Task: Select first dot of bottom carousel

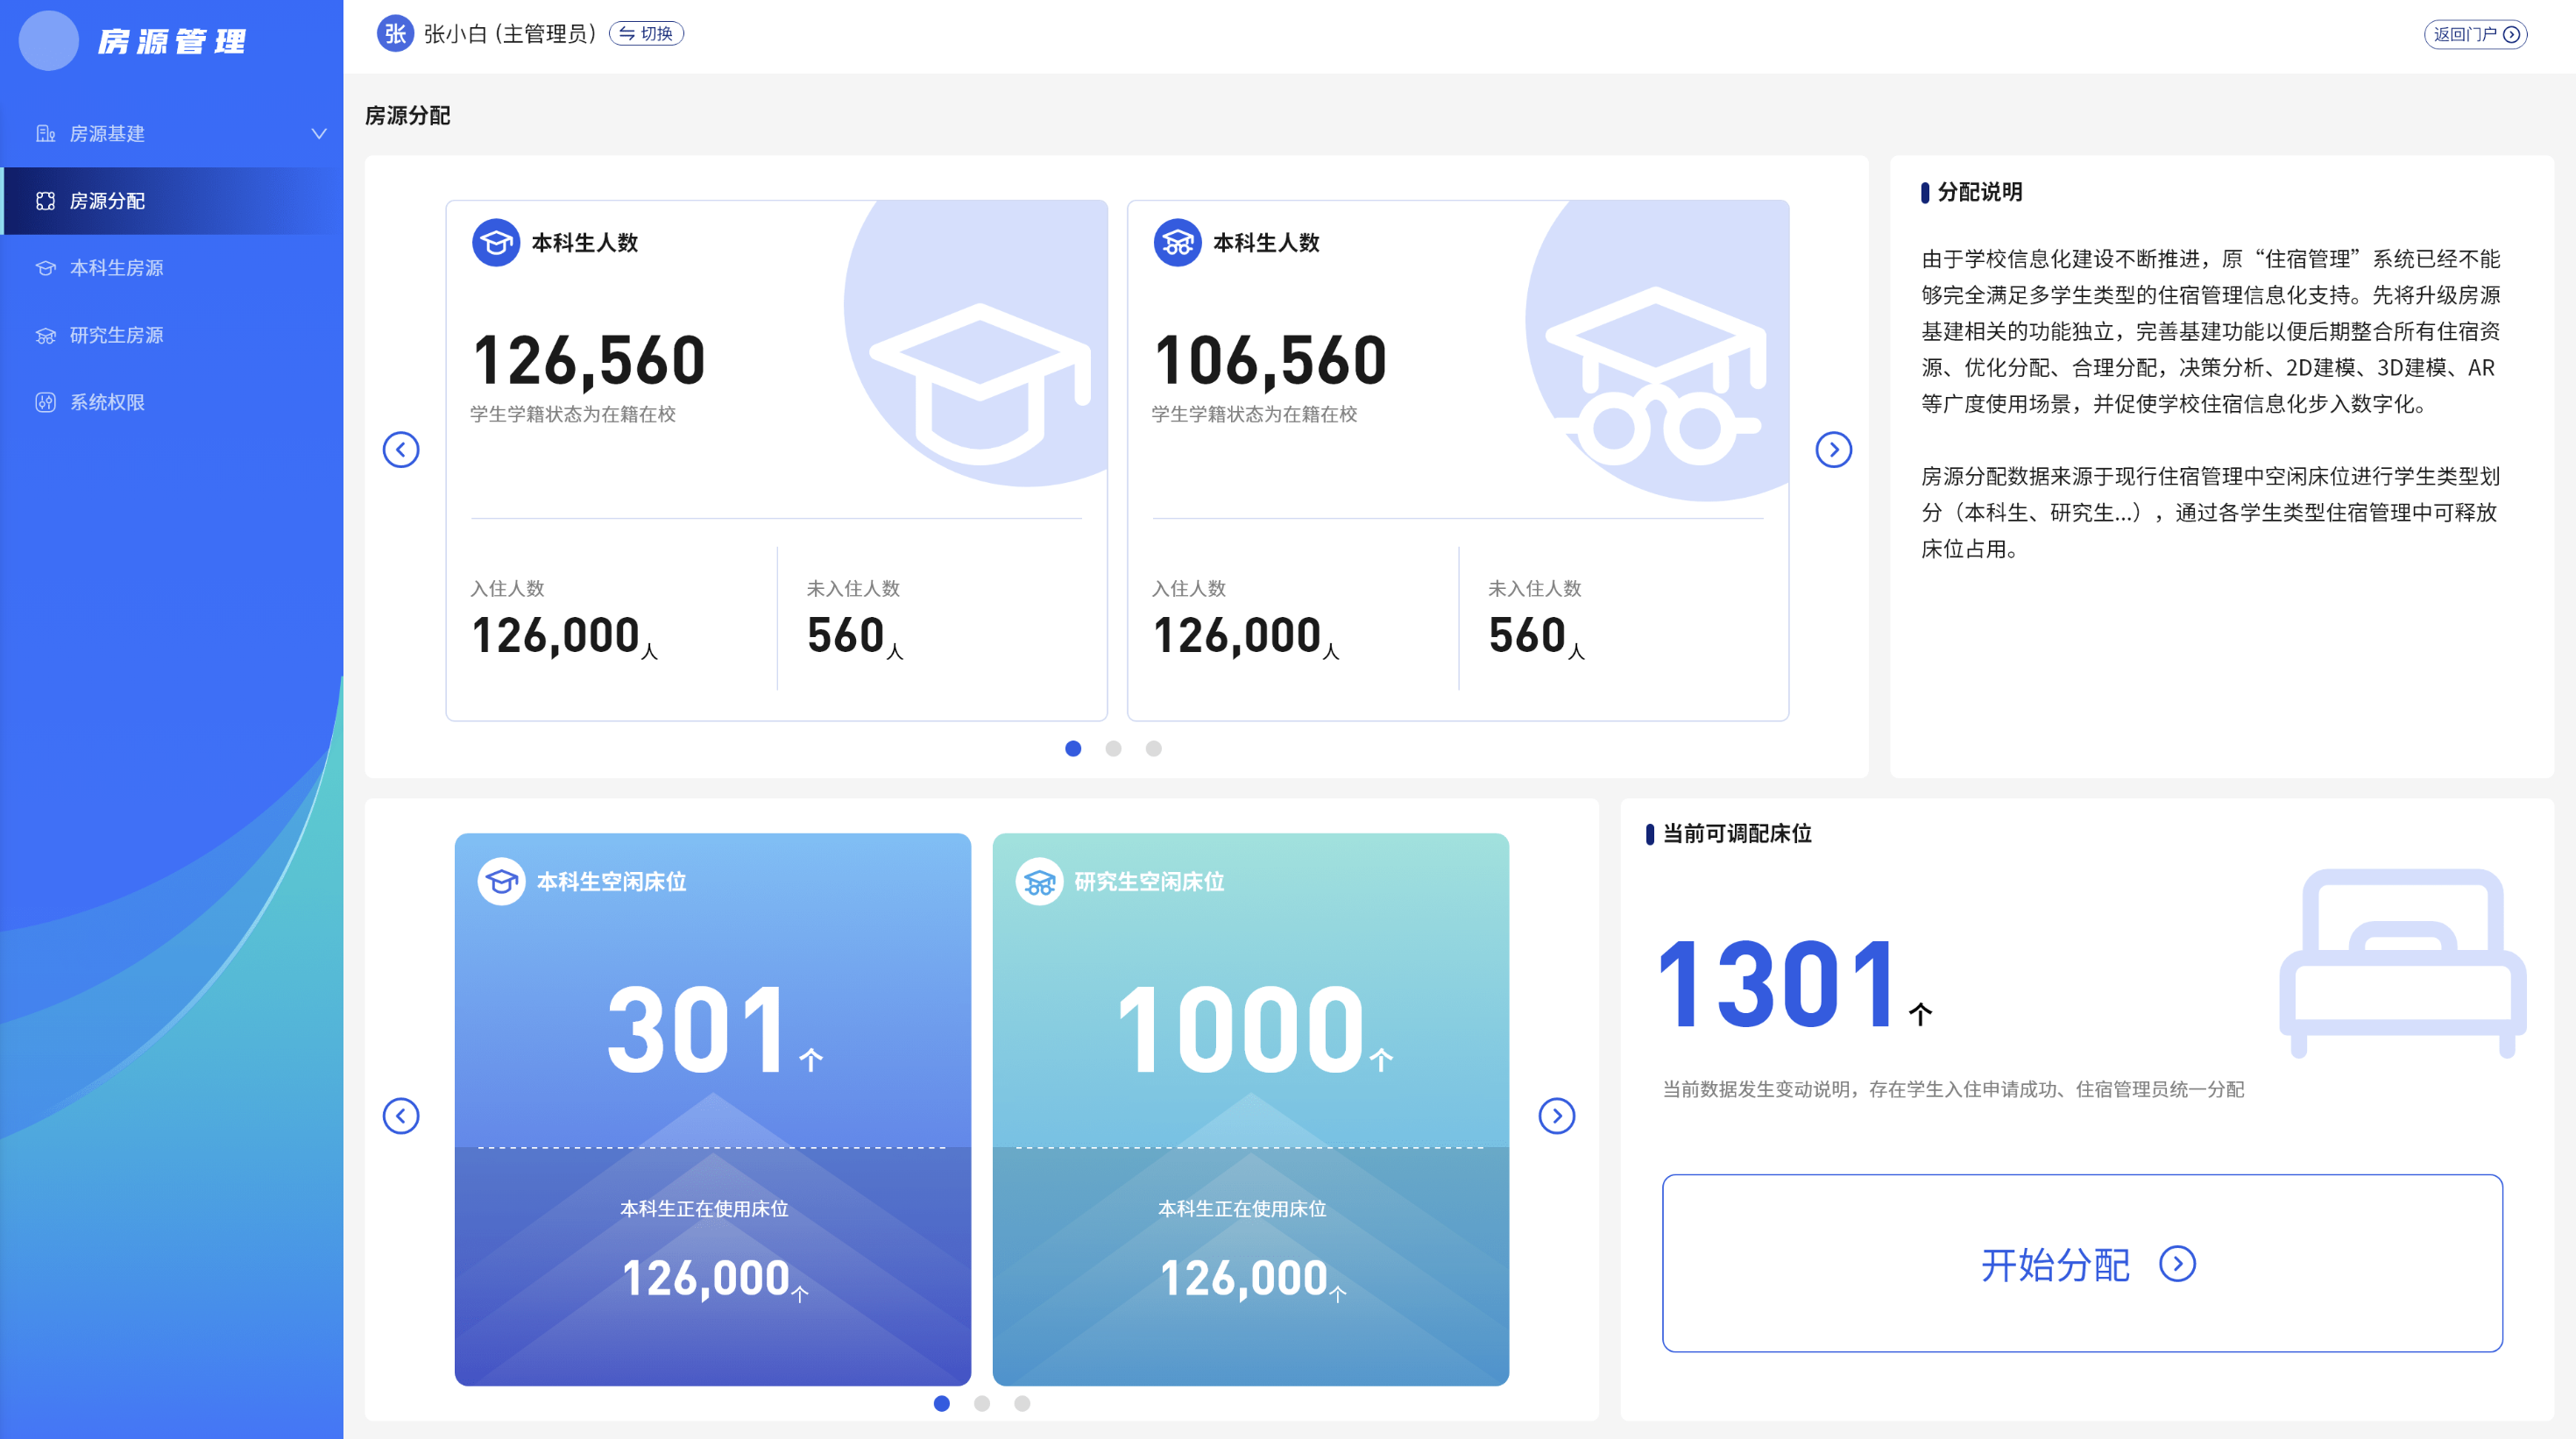Action: tap(941, 1403)
